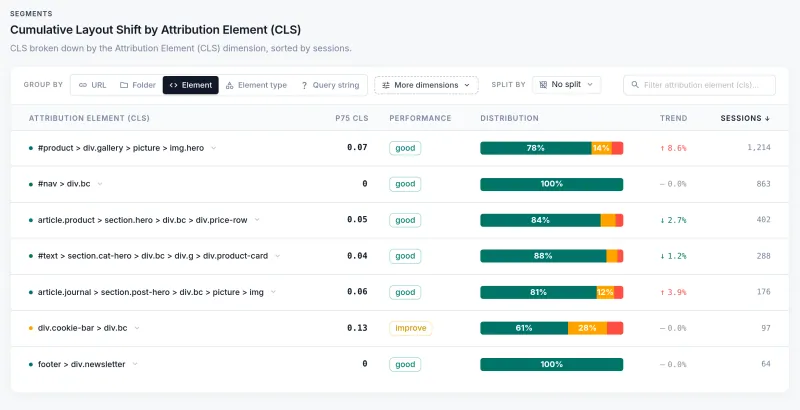Image resolution: width=800 pixels, height=410 pixels.
Task: Click the #product > div.gallery > picture > img.hero element
Action: [121, 148]
